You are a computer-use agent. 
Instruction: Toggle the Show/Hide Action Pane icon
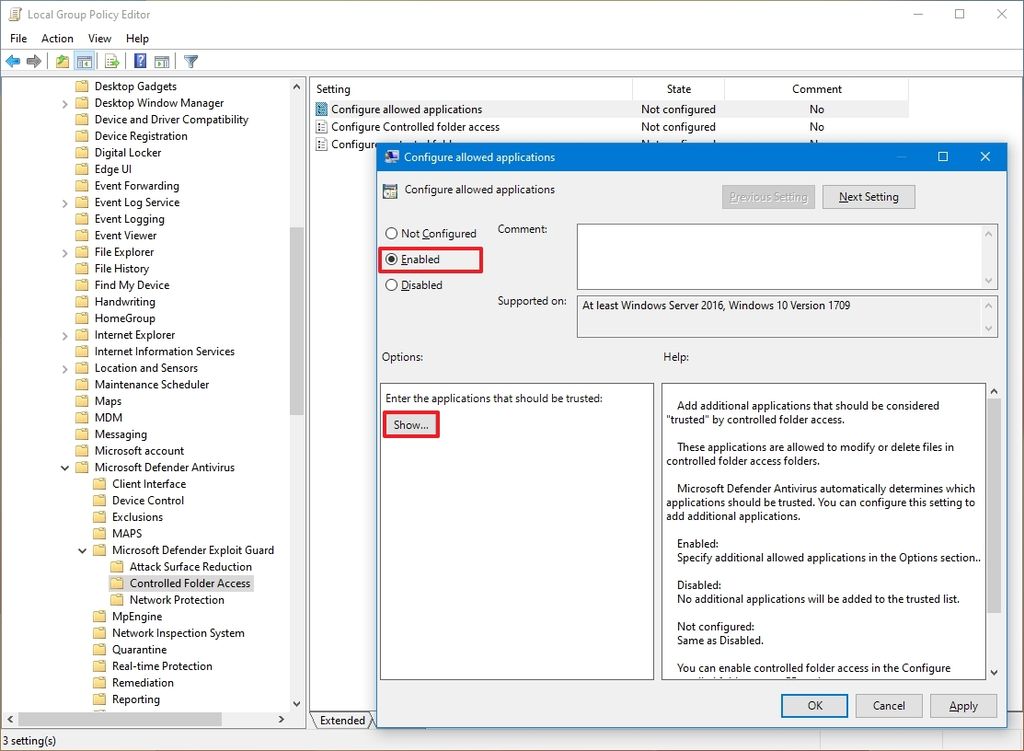[161, 61]
